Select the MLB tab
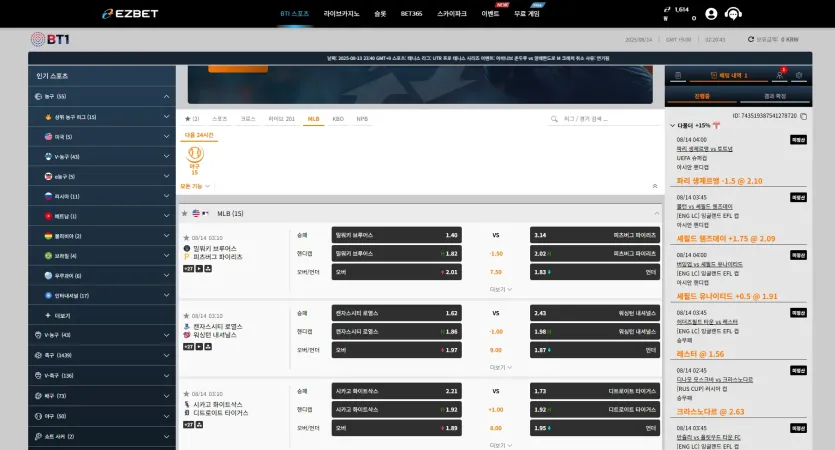Image resolution: width=835 pixels, height=450 pixels. pos(313,119)
